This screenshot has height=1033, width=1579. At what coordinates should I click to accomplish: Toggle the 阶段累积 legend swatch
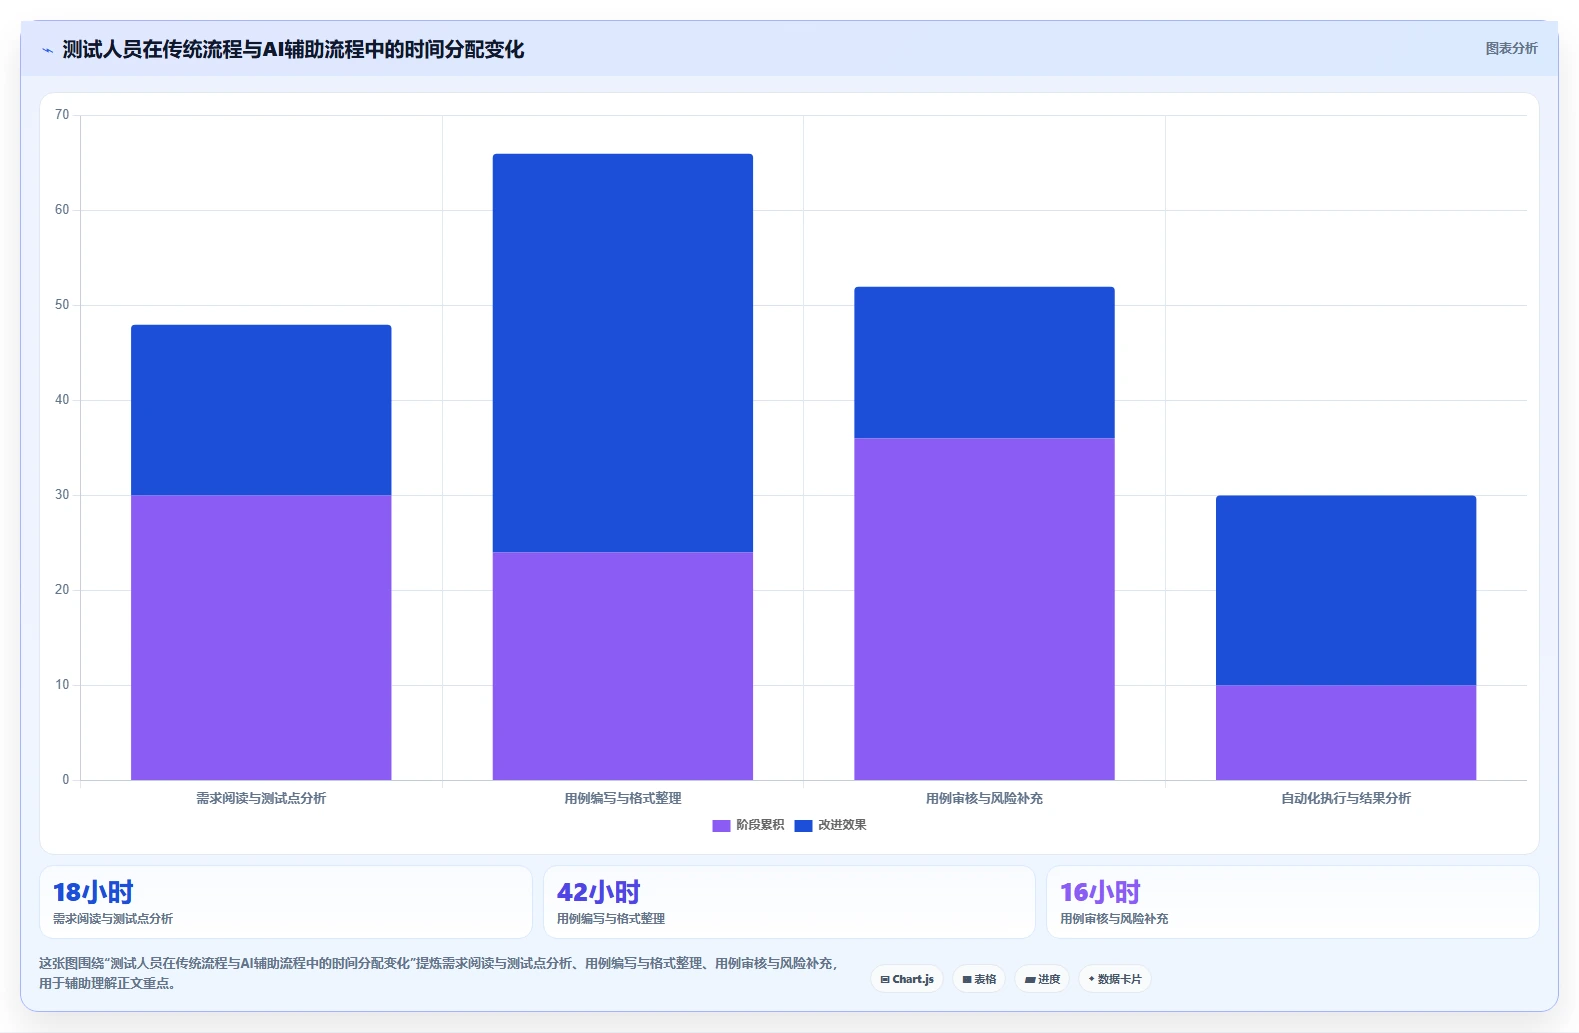tap(721, 825)
